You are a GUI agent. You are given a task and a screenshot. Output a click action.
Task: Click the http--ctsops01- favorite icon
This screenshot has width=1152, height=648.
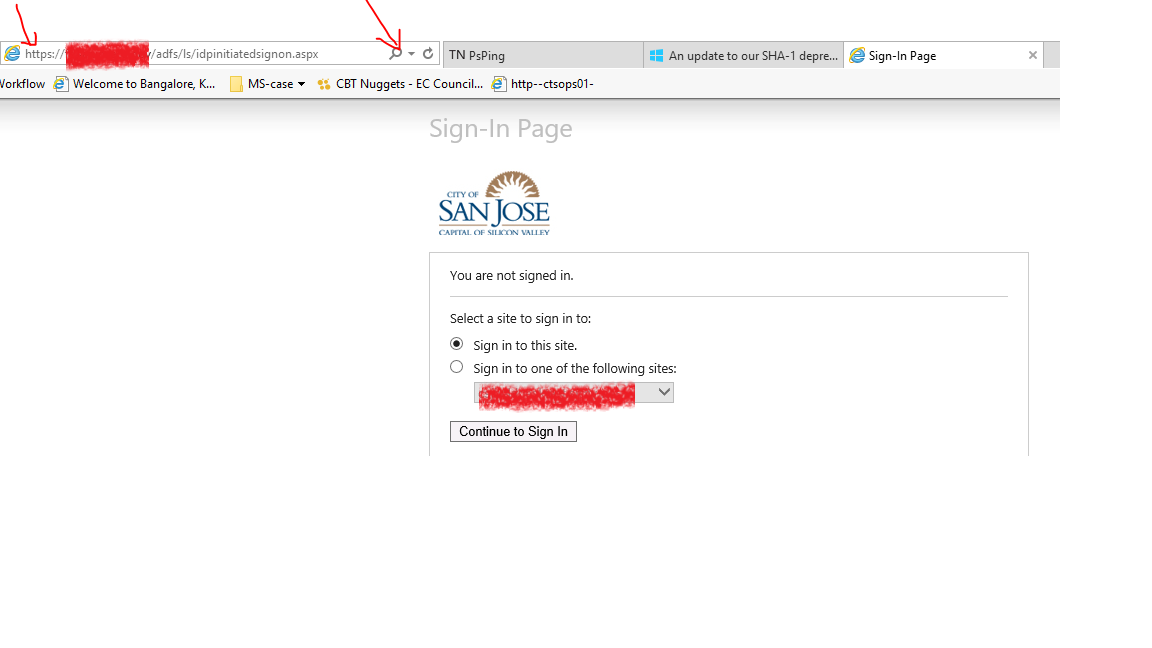[x=499, y=84]
